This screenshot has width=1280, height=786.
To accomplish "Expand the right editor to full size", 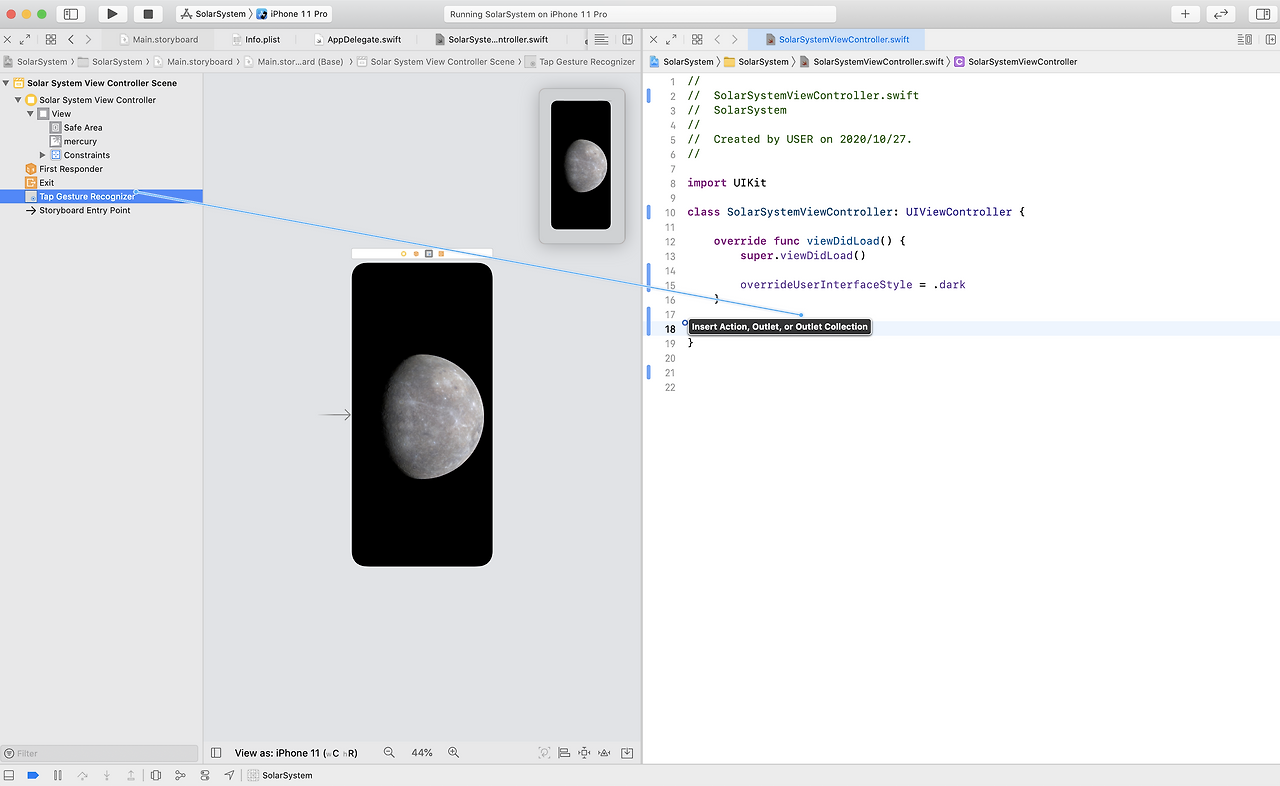I will click(672, 40).
